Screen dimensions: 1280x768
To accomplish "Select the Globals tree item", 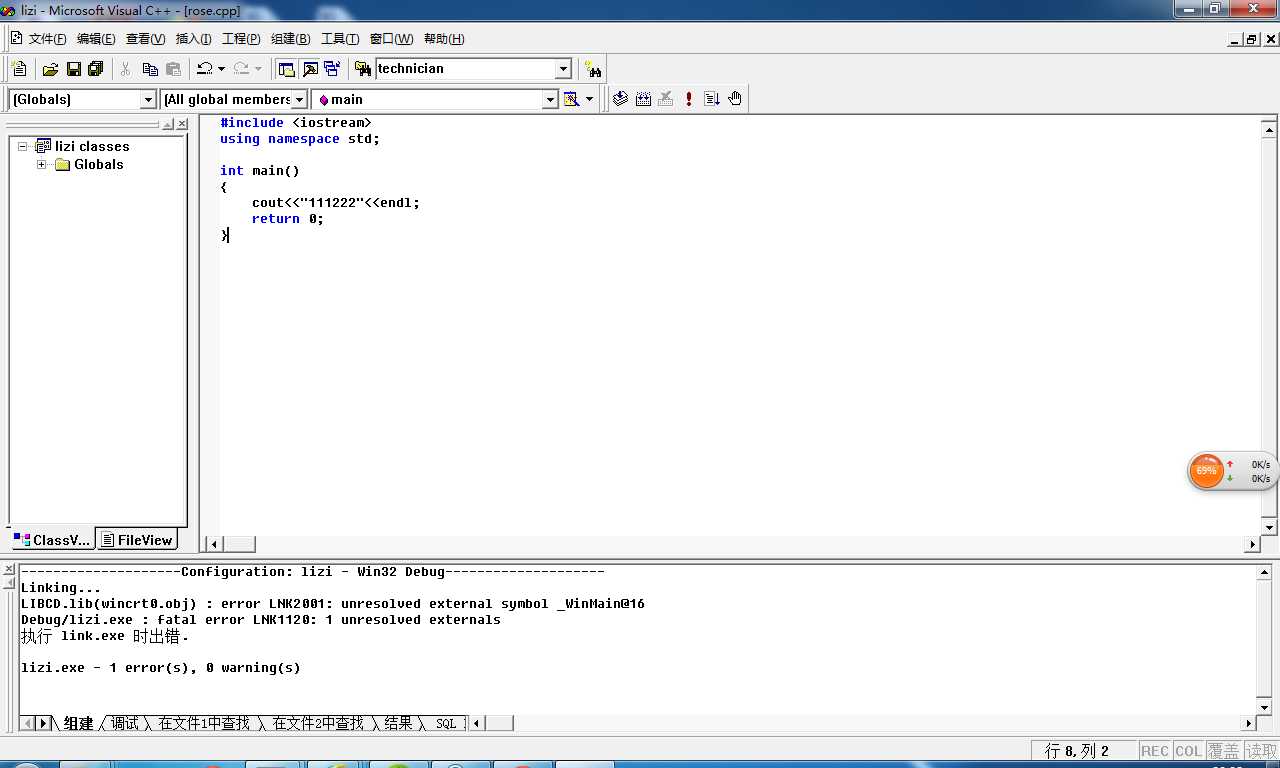I will [98, 164].
